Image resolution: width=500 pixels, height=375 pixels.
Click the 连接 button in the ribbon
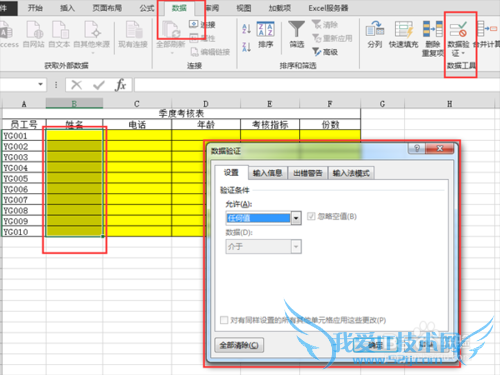point(202,24)
